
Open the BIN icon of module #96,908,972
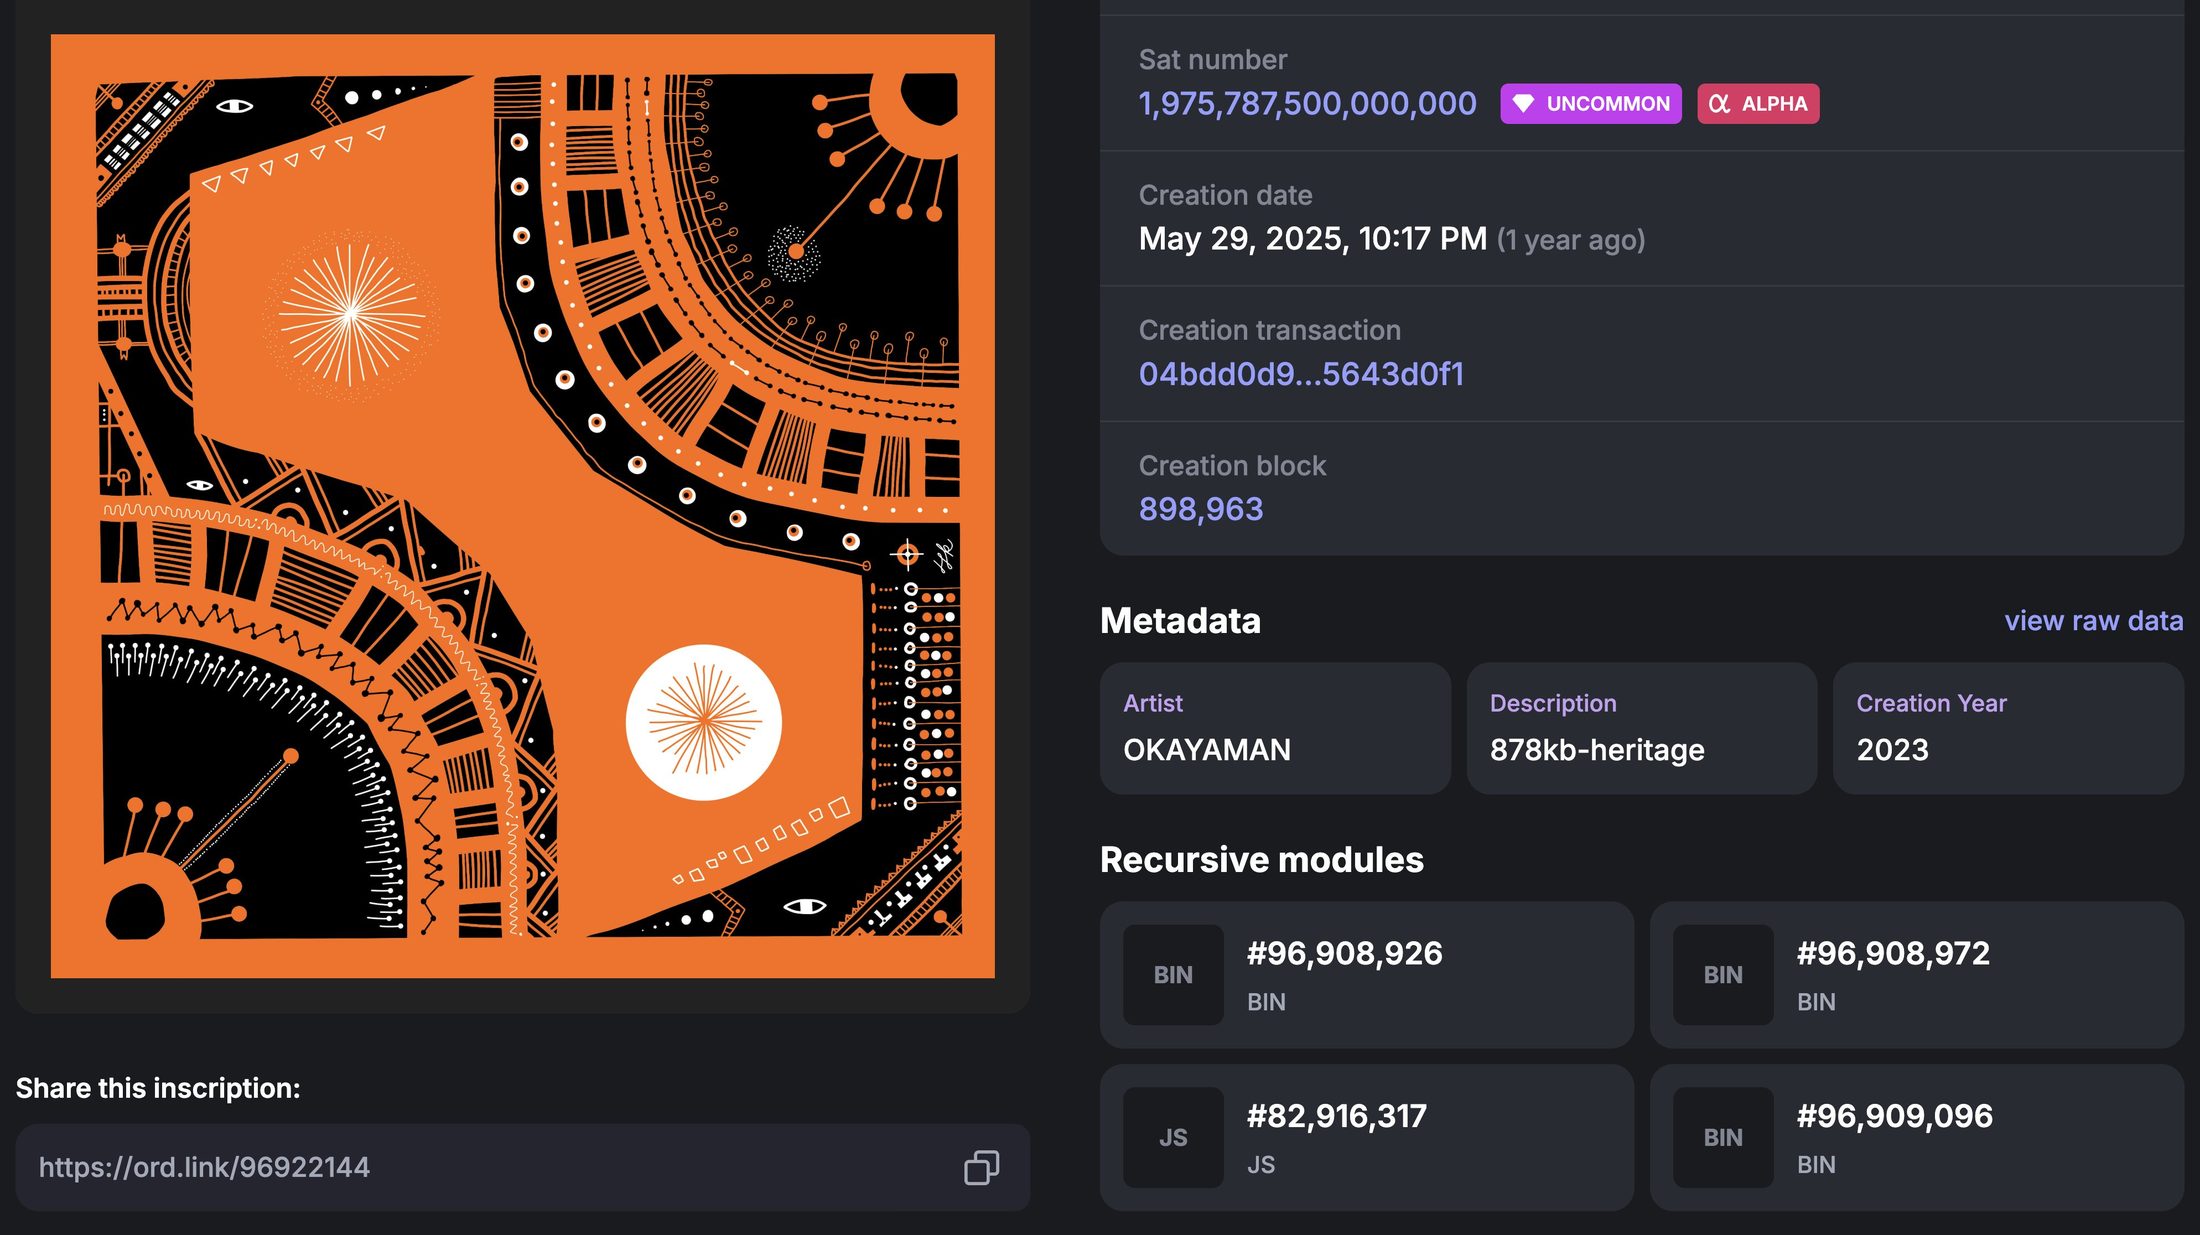click(1723, 975)
